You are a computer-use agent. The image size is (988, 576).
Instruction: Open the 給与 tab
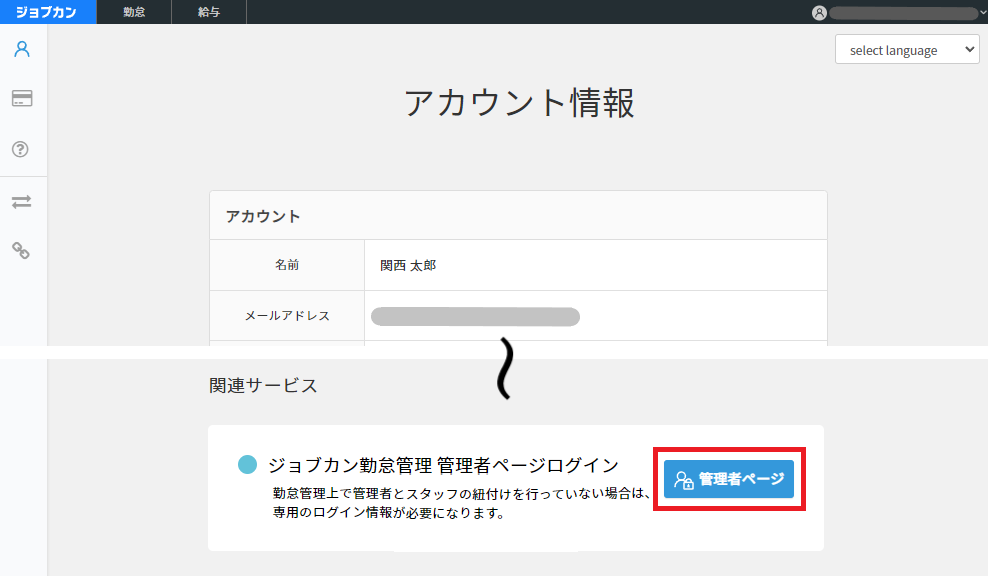209,12
